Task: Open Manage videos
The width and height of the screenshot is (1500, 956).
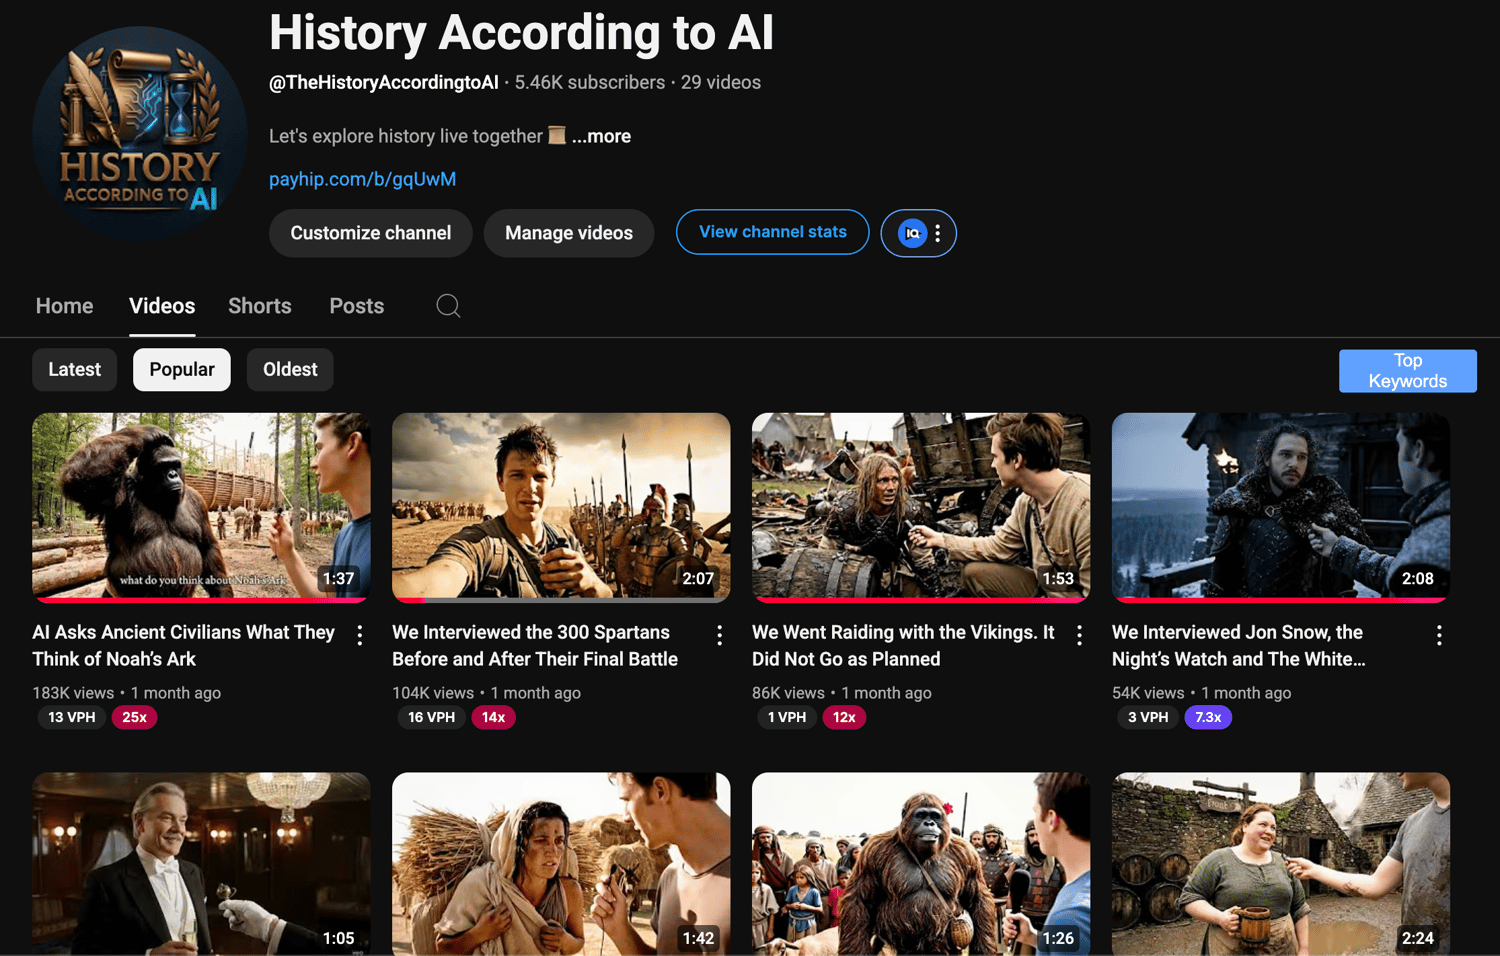Action: 569,233
